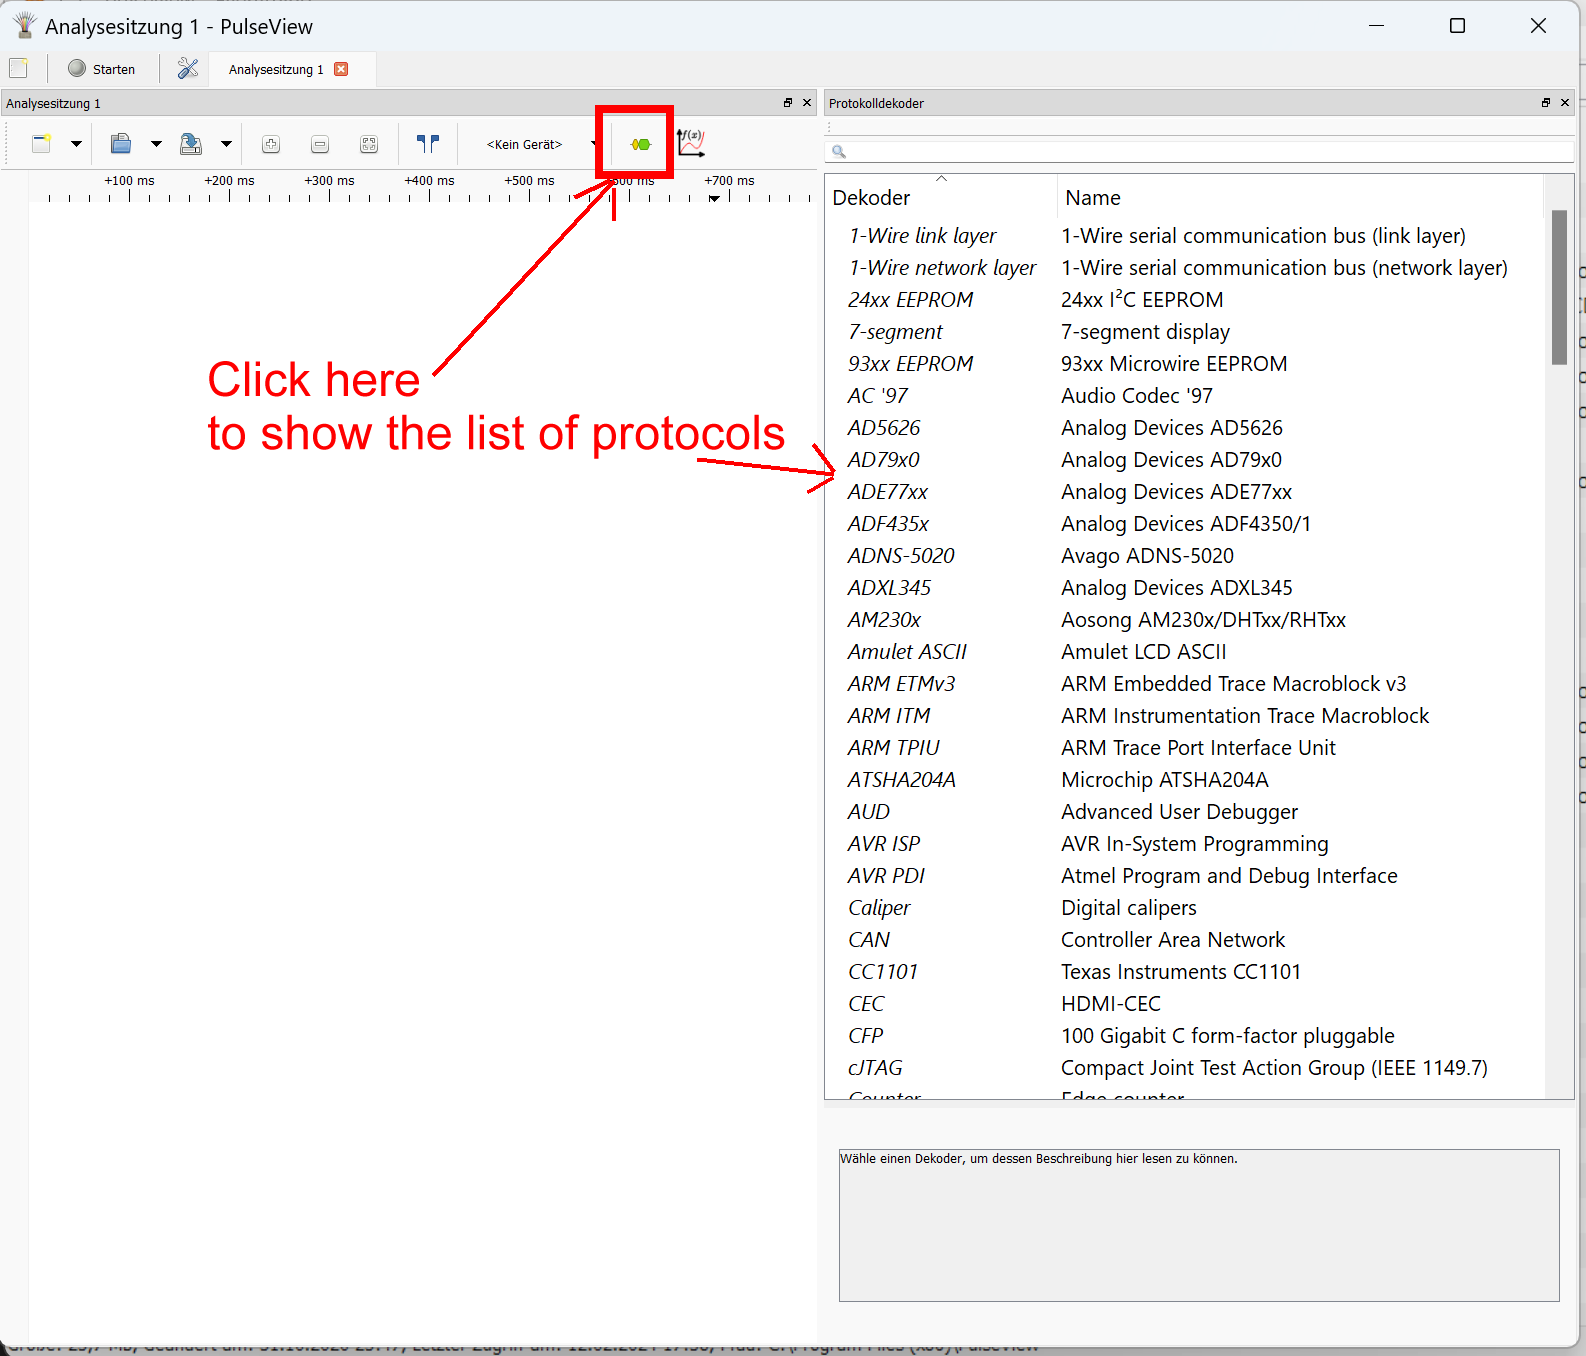Viewport: 1586px width, 1356px height.
Task: Select the ADE77xx decoder row
Action: click(x=1185, y=492)
